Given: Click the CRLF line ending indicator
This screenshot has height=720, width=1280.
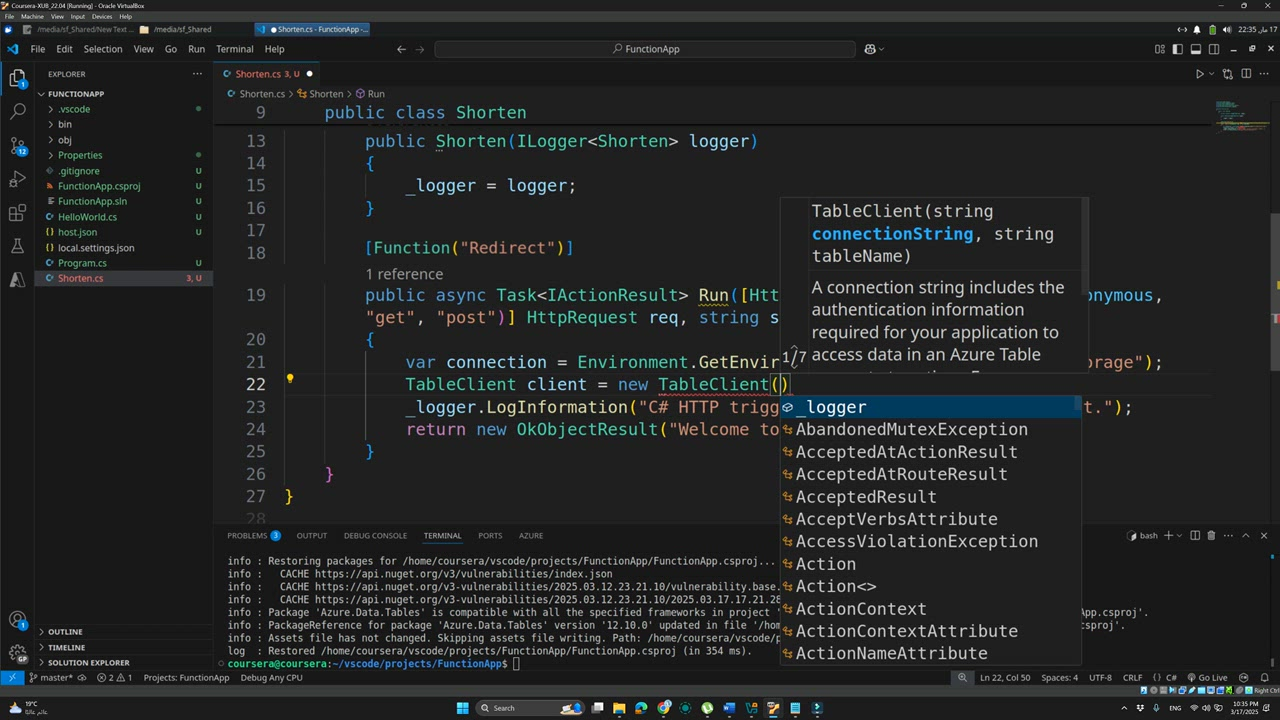Looking at the screenshot, I should 1132,678.
